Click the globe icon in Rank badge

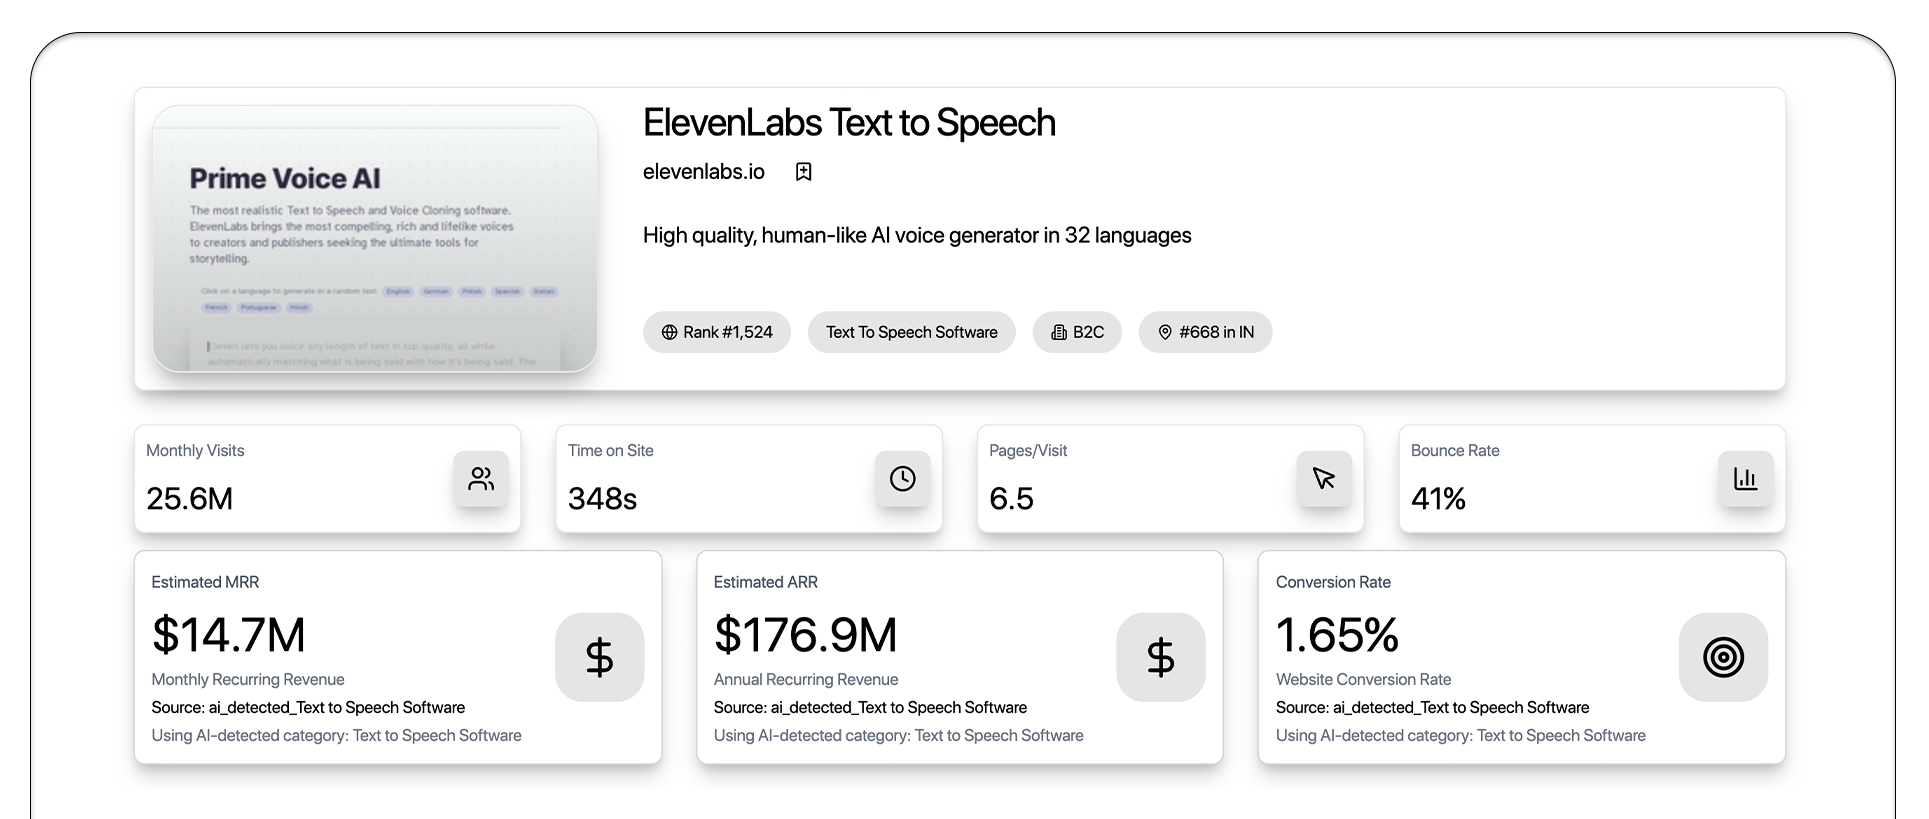pyautogui.click(x=669, y=332)
